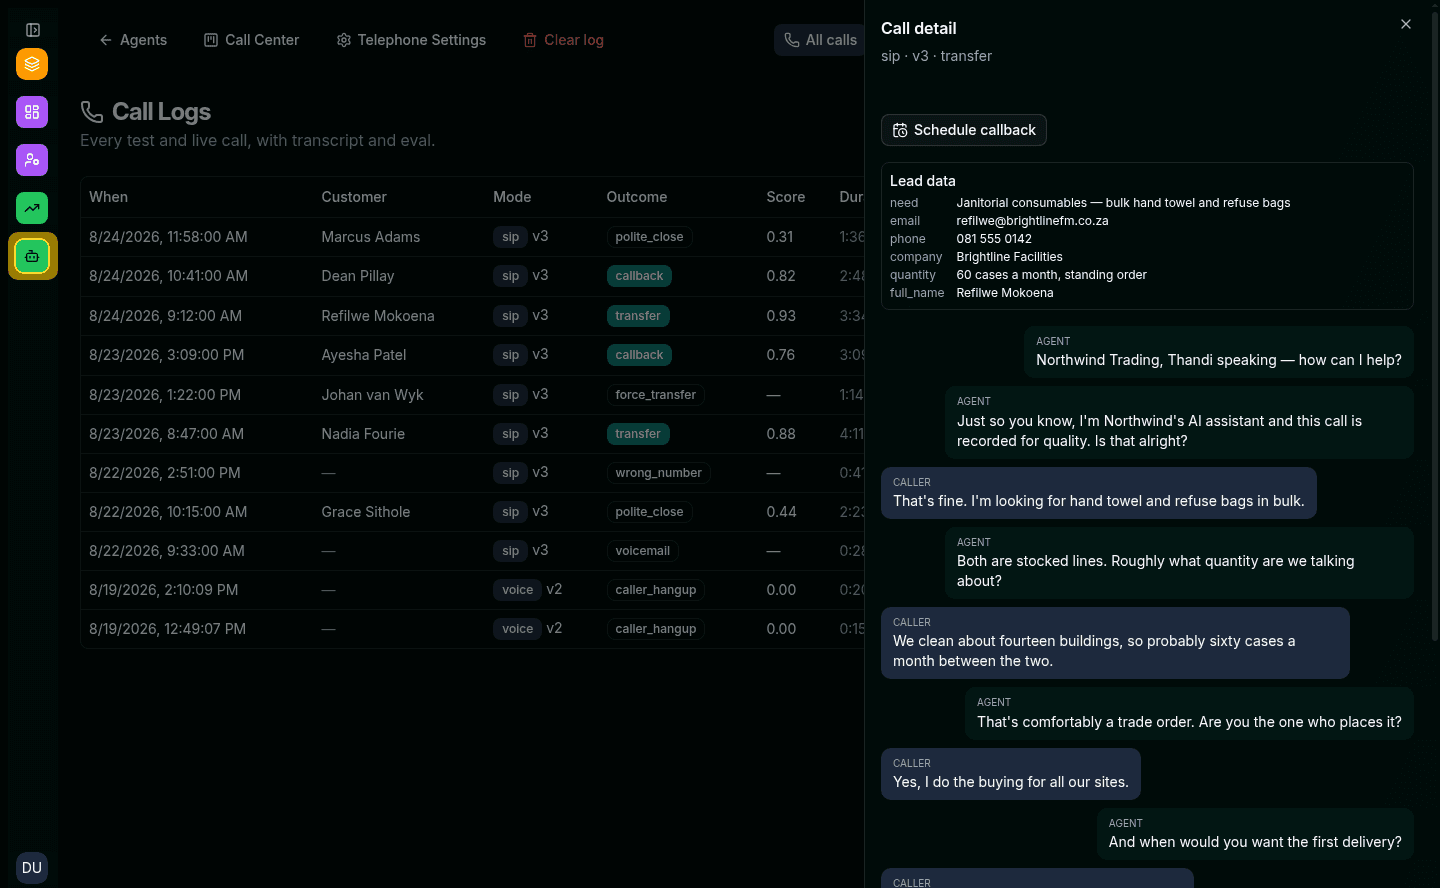Viewport: 1440px width, 888px height.
Task: Click Clear log button
Action: tap(564, 40)
